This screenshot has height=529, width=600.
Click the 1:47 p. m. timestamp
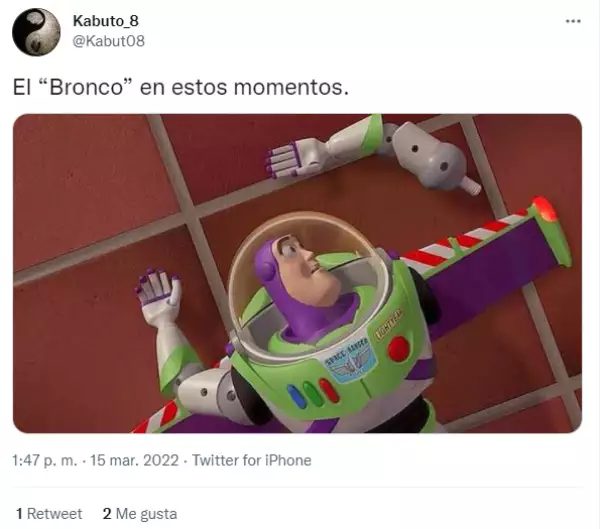(x=44, y=460)
